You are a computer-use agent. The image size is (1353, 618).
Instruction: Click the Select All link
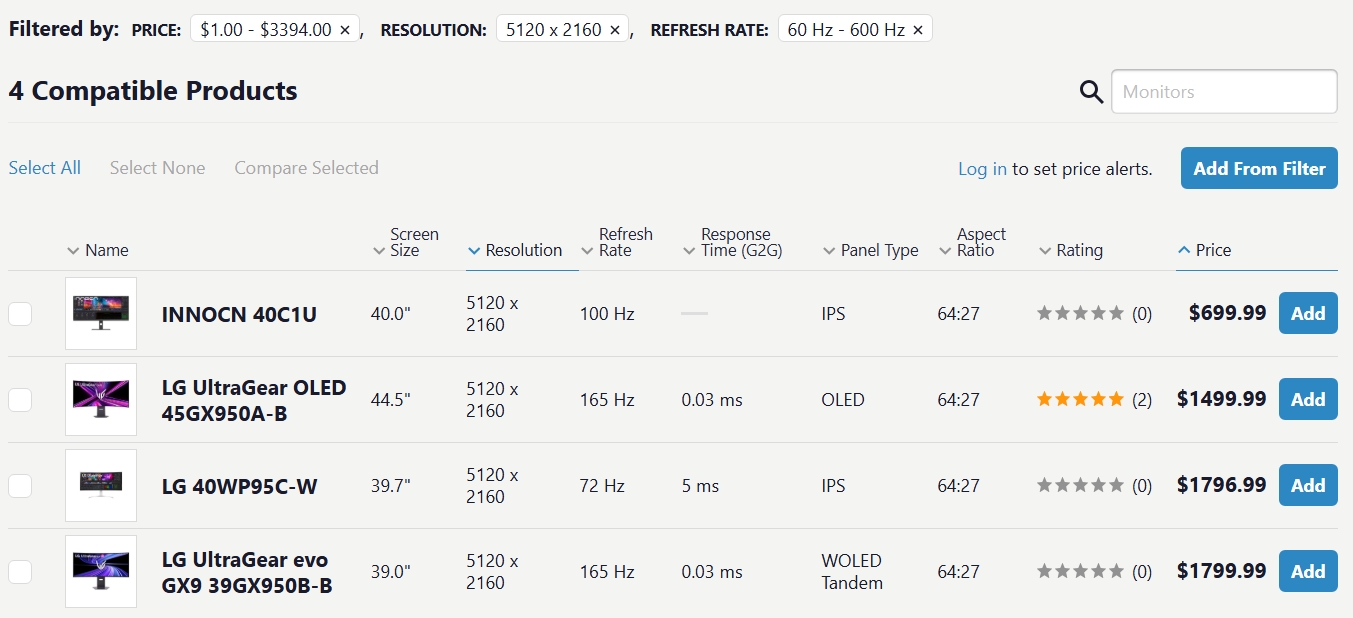pyautogui.click(x=45, y=168)
